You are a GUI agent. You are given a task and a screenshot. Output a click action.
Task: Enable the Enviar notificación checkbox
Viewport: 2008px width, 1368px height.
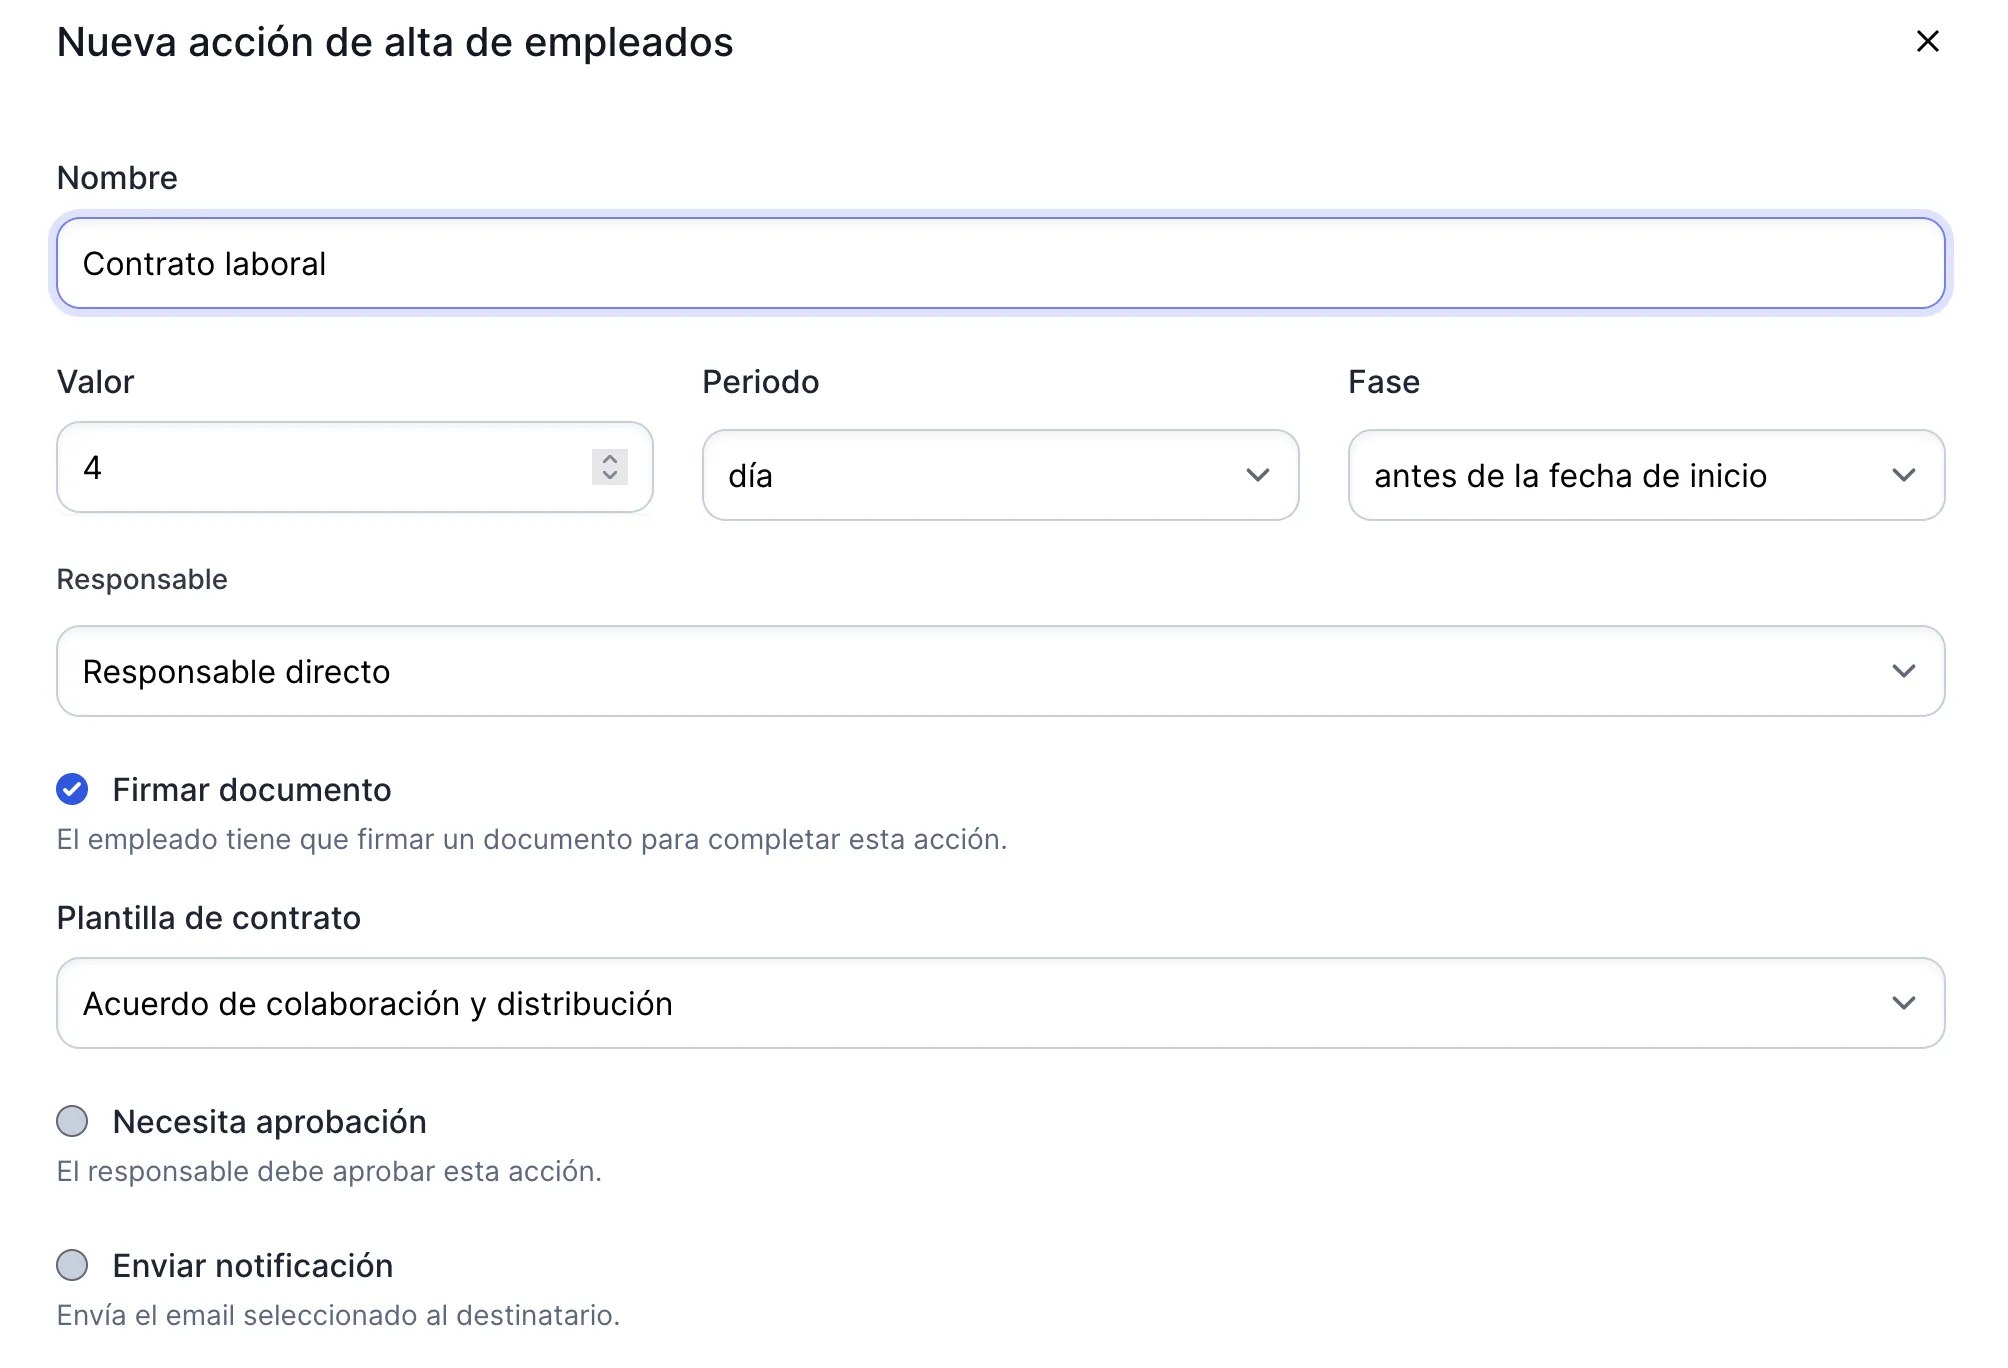[72, 1266]
